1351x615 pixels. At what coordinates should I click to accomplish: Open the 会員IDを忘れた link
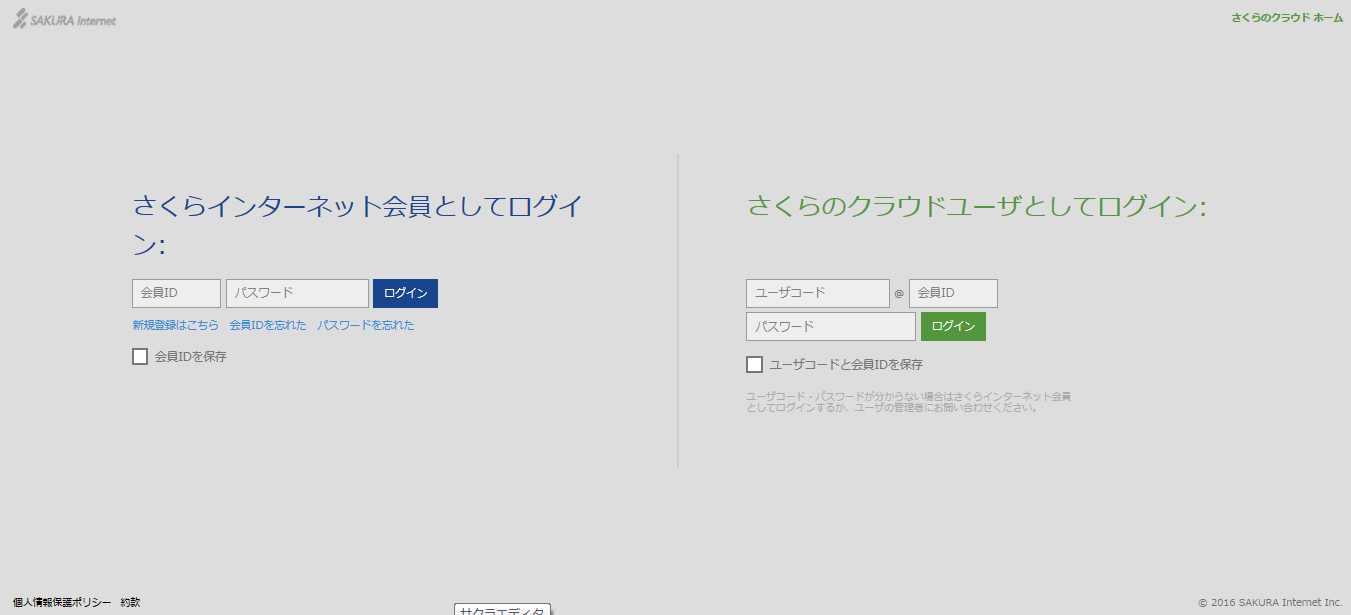pos(268,325)
